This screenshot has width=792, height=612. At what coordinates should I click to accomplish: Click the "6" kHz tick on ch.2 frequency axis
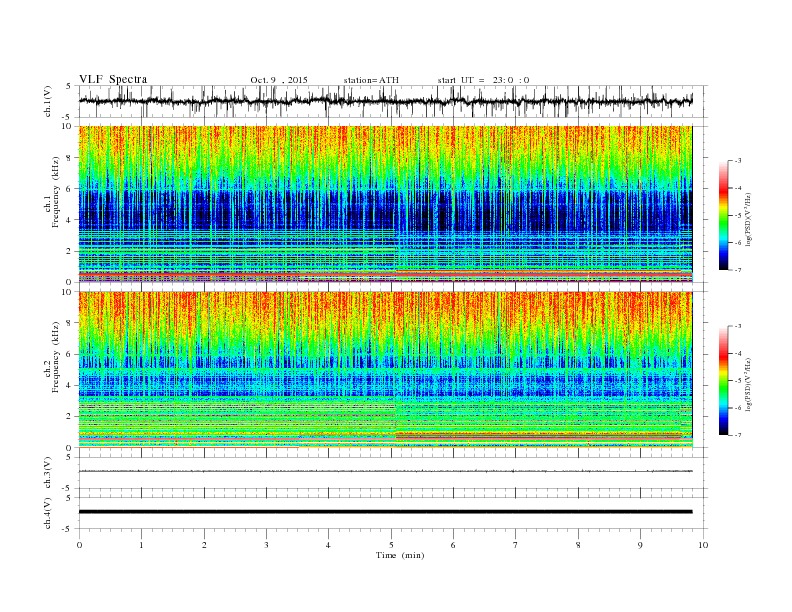(x=70, y=354)
